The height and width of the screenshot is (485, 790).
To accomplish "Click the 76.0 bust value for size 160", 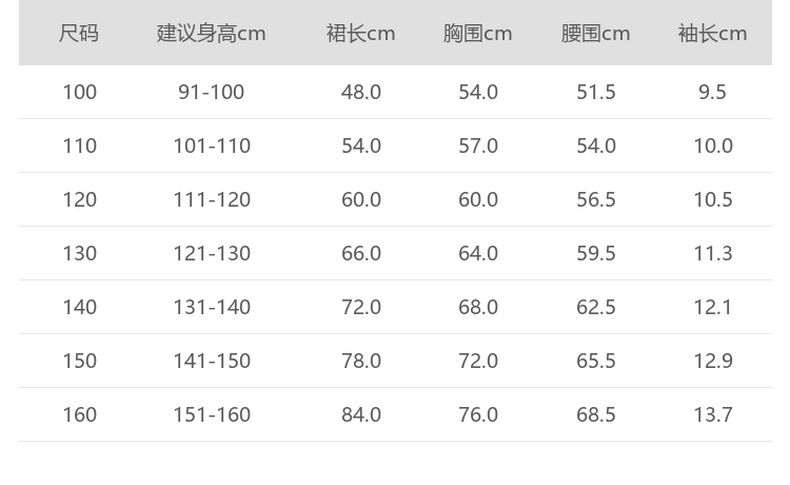I will tap(478, 414).
